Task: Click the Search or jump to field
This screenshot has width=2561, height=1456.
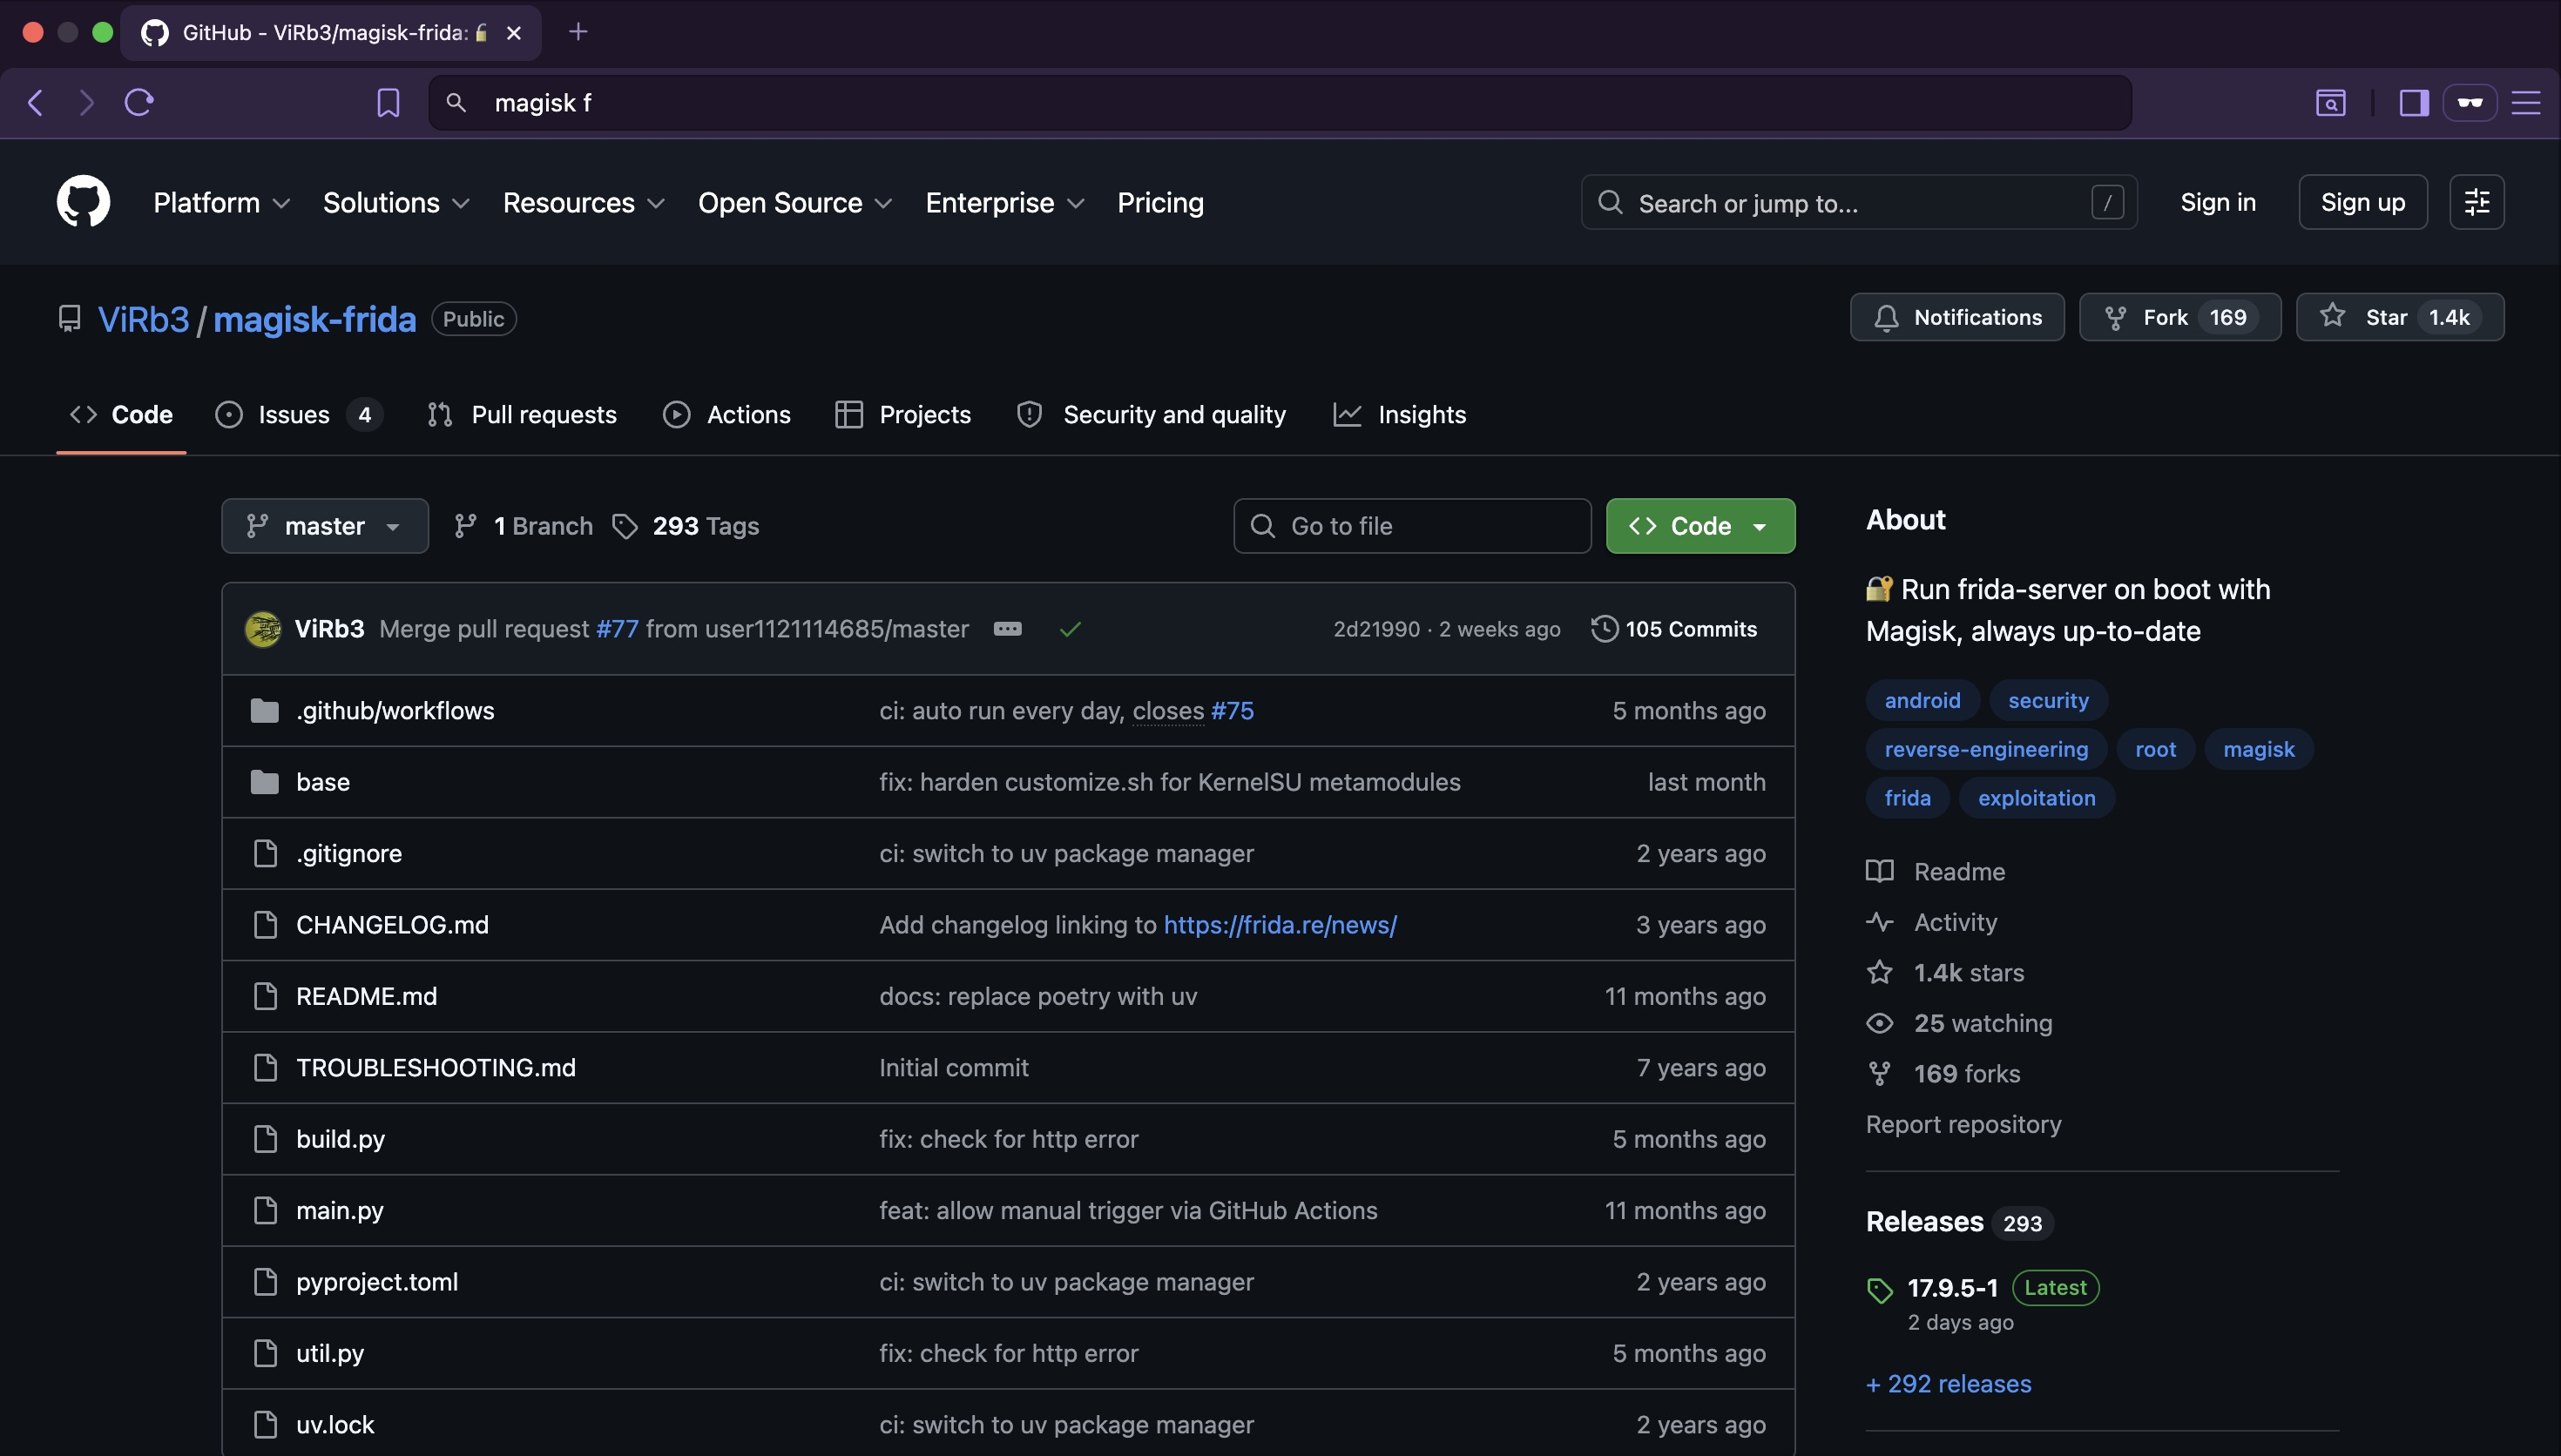Action: click(1859, 202)
